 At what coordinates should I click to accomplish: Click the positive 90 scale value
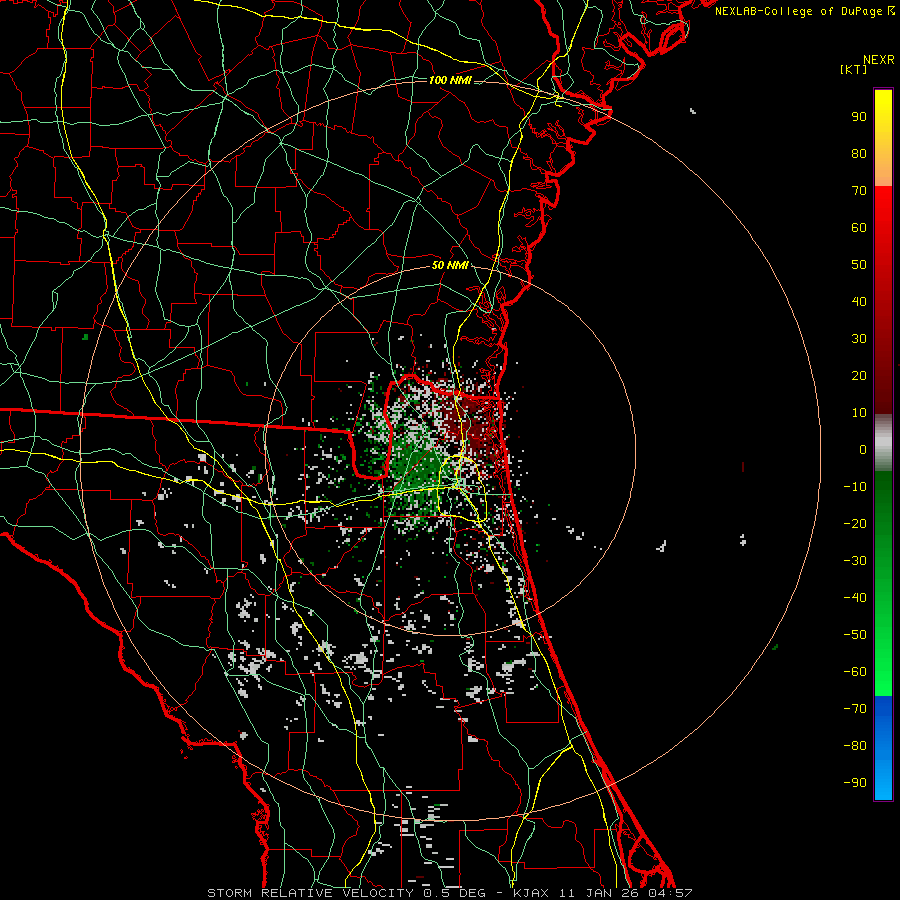coord(859,117)
